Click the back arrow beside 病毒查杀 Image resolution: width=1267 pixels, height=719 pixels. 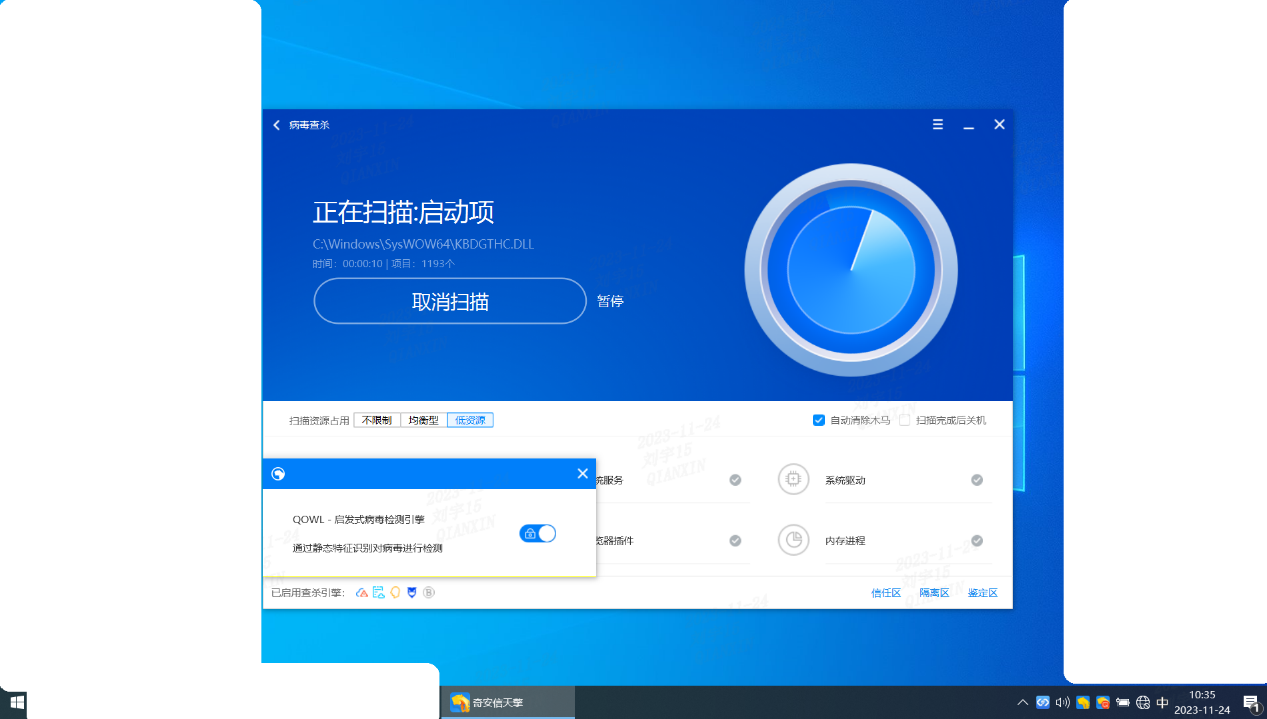(277, 125)
